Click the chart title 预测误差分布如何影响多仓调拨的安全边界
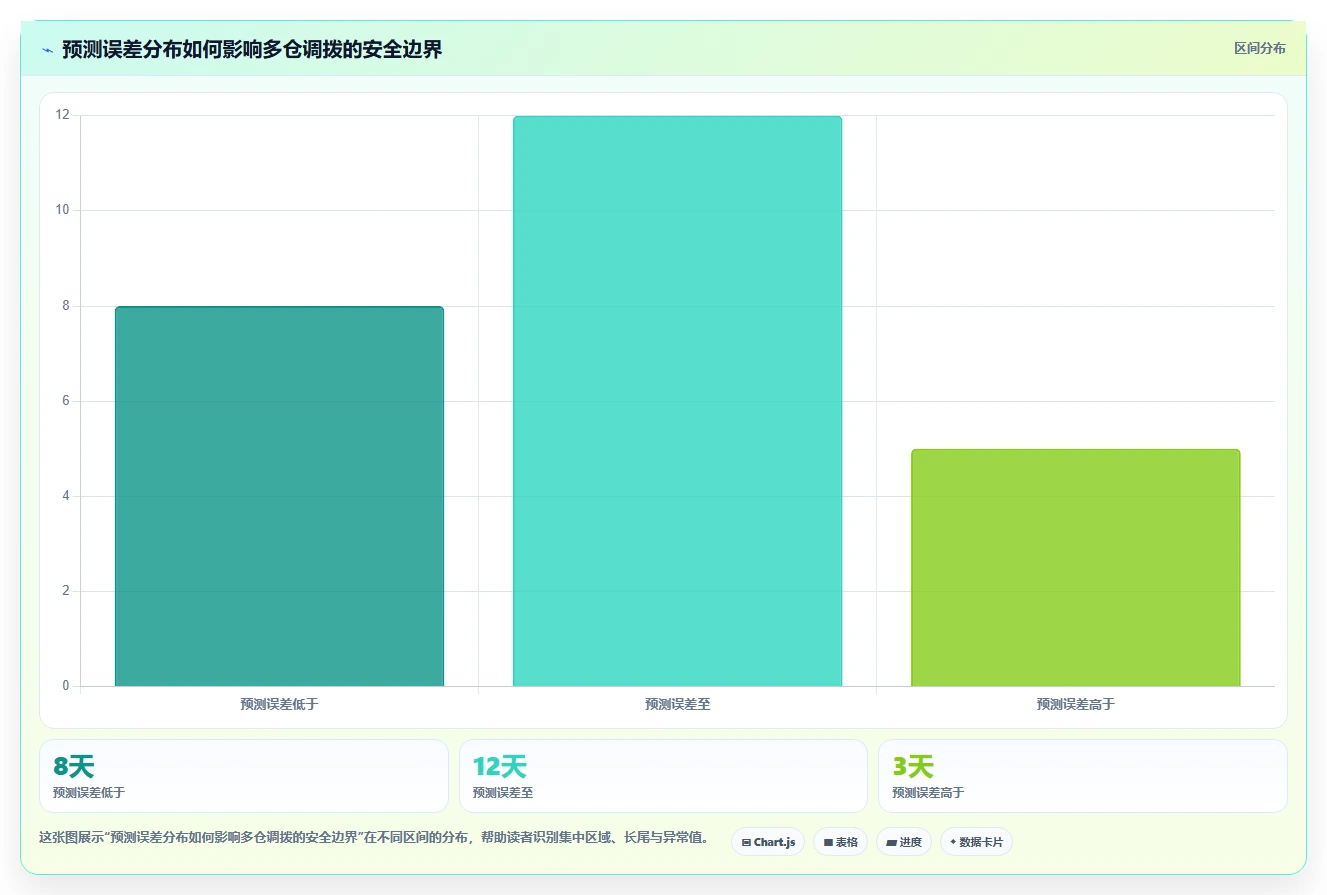 pos(252,49)
